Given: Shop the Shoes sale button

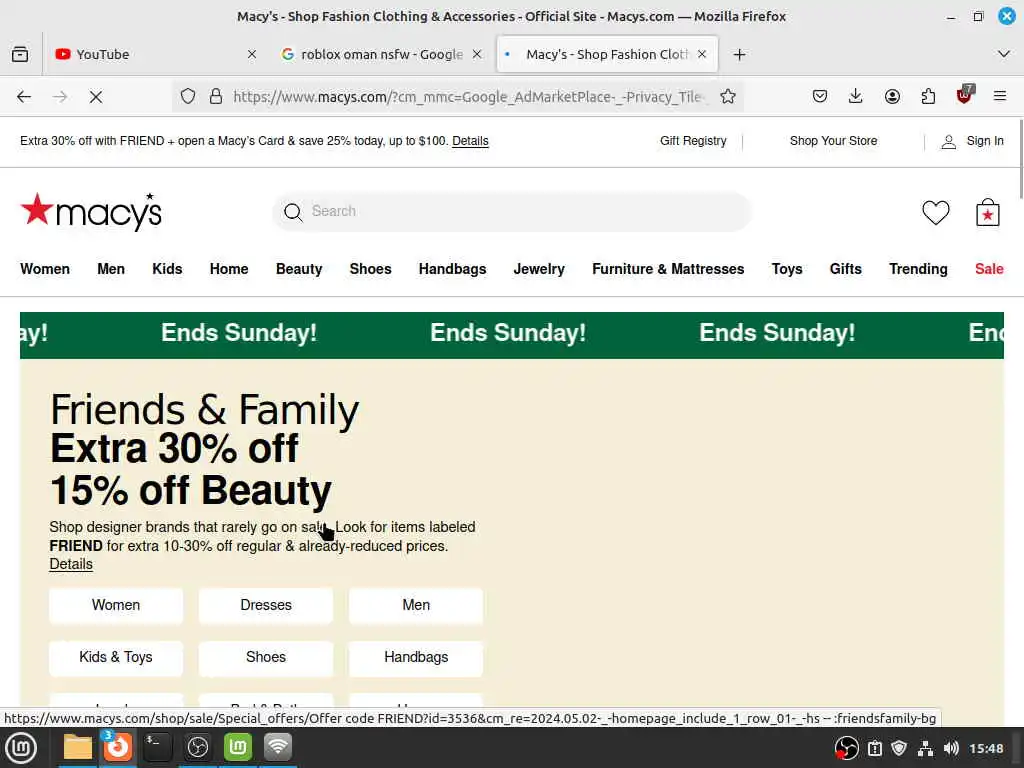Looking at the screenshot, I should (x=266, y=658).
